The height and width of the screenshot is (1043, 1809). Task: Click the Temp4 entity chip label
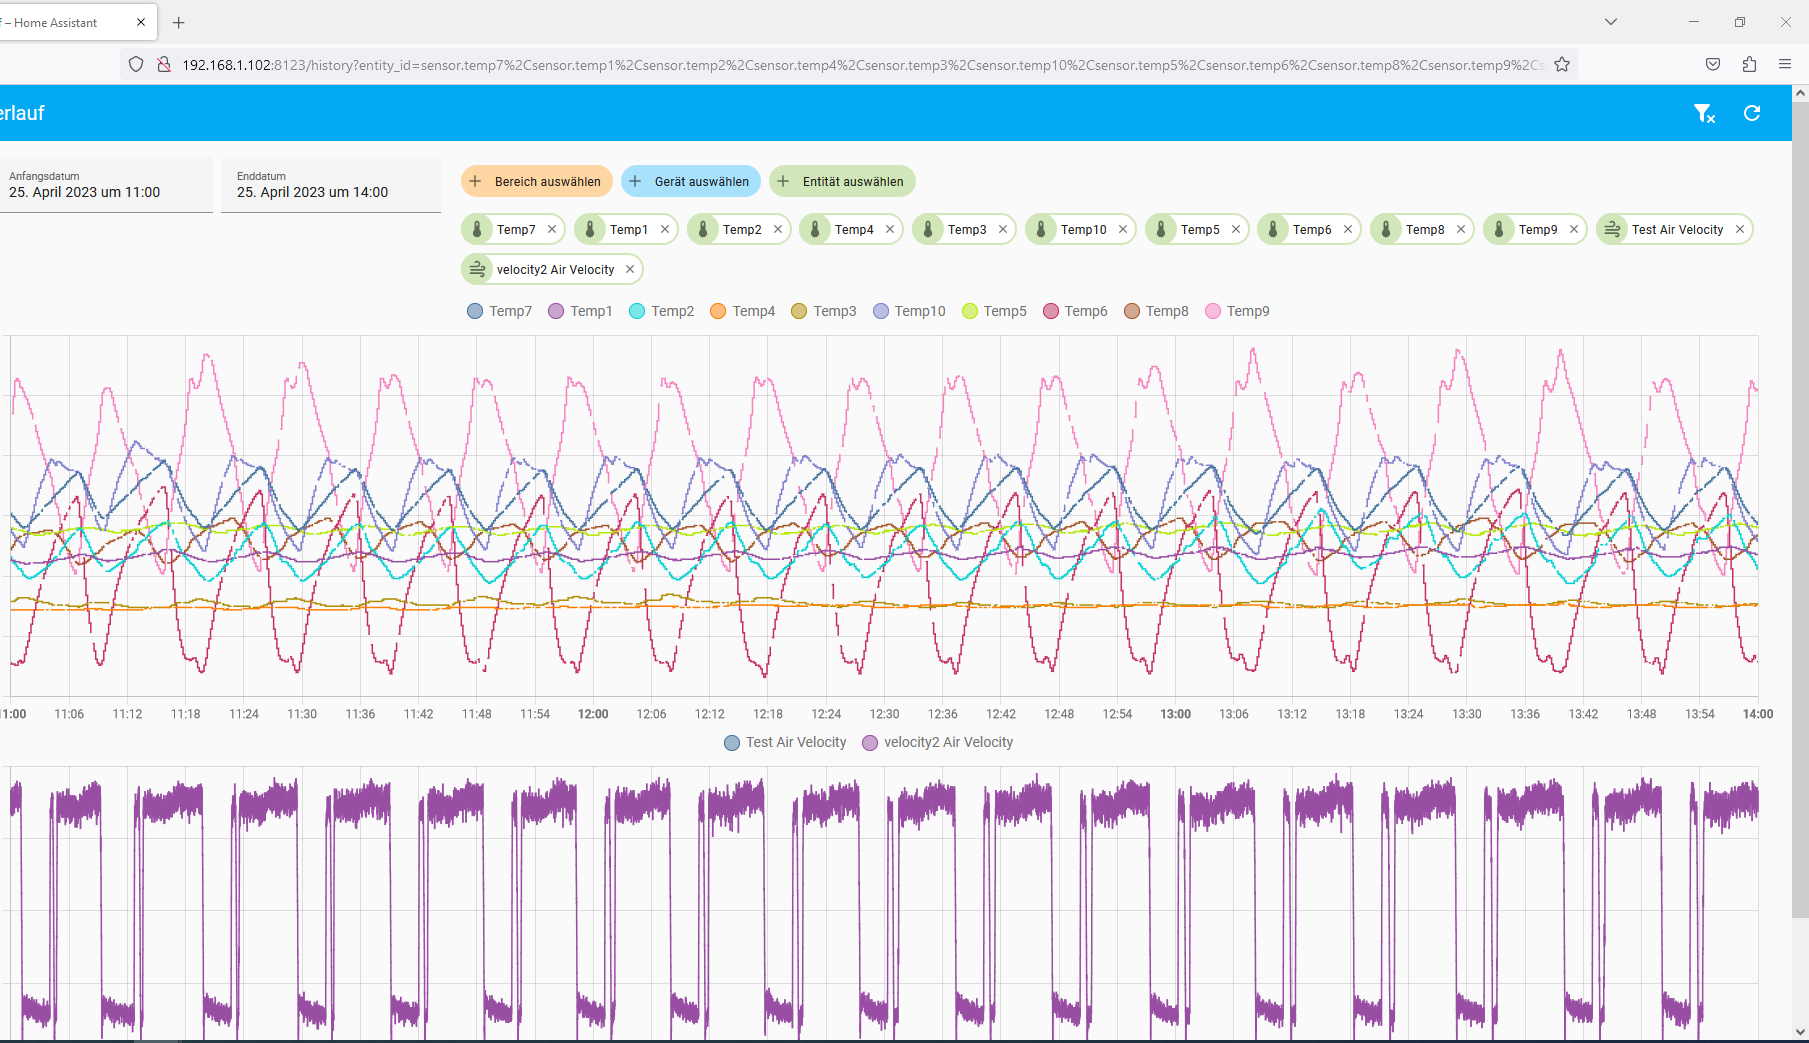point(854,229)
